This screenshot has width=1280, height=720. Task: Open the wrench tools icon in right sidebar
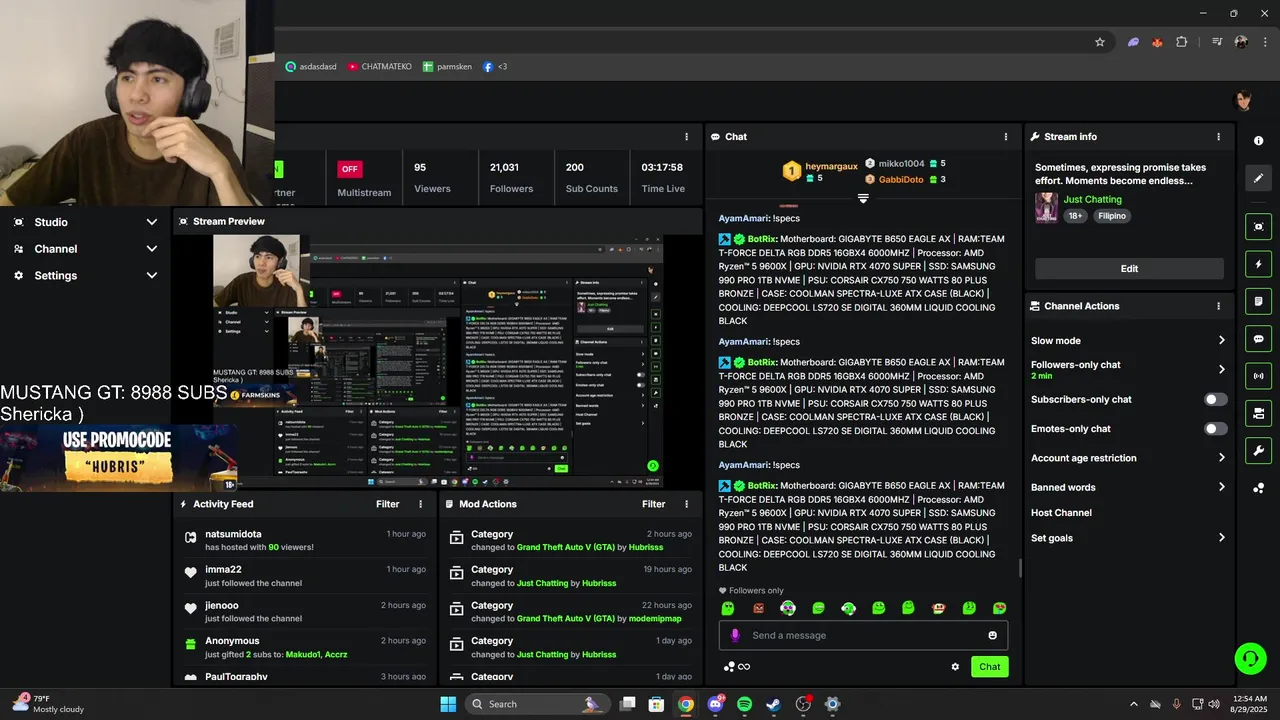coord(1259,451)
